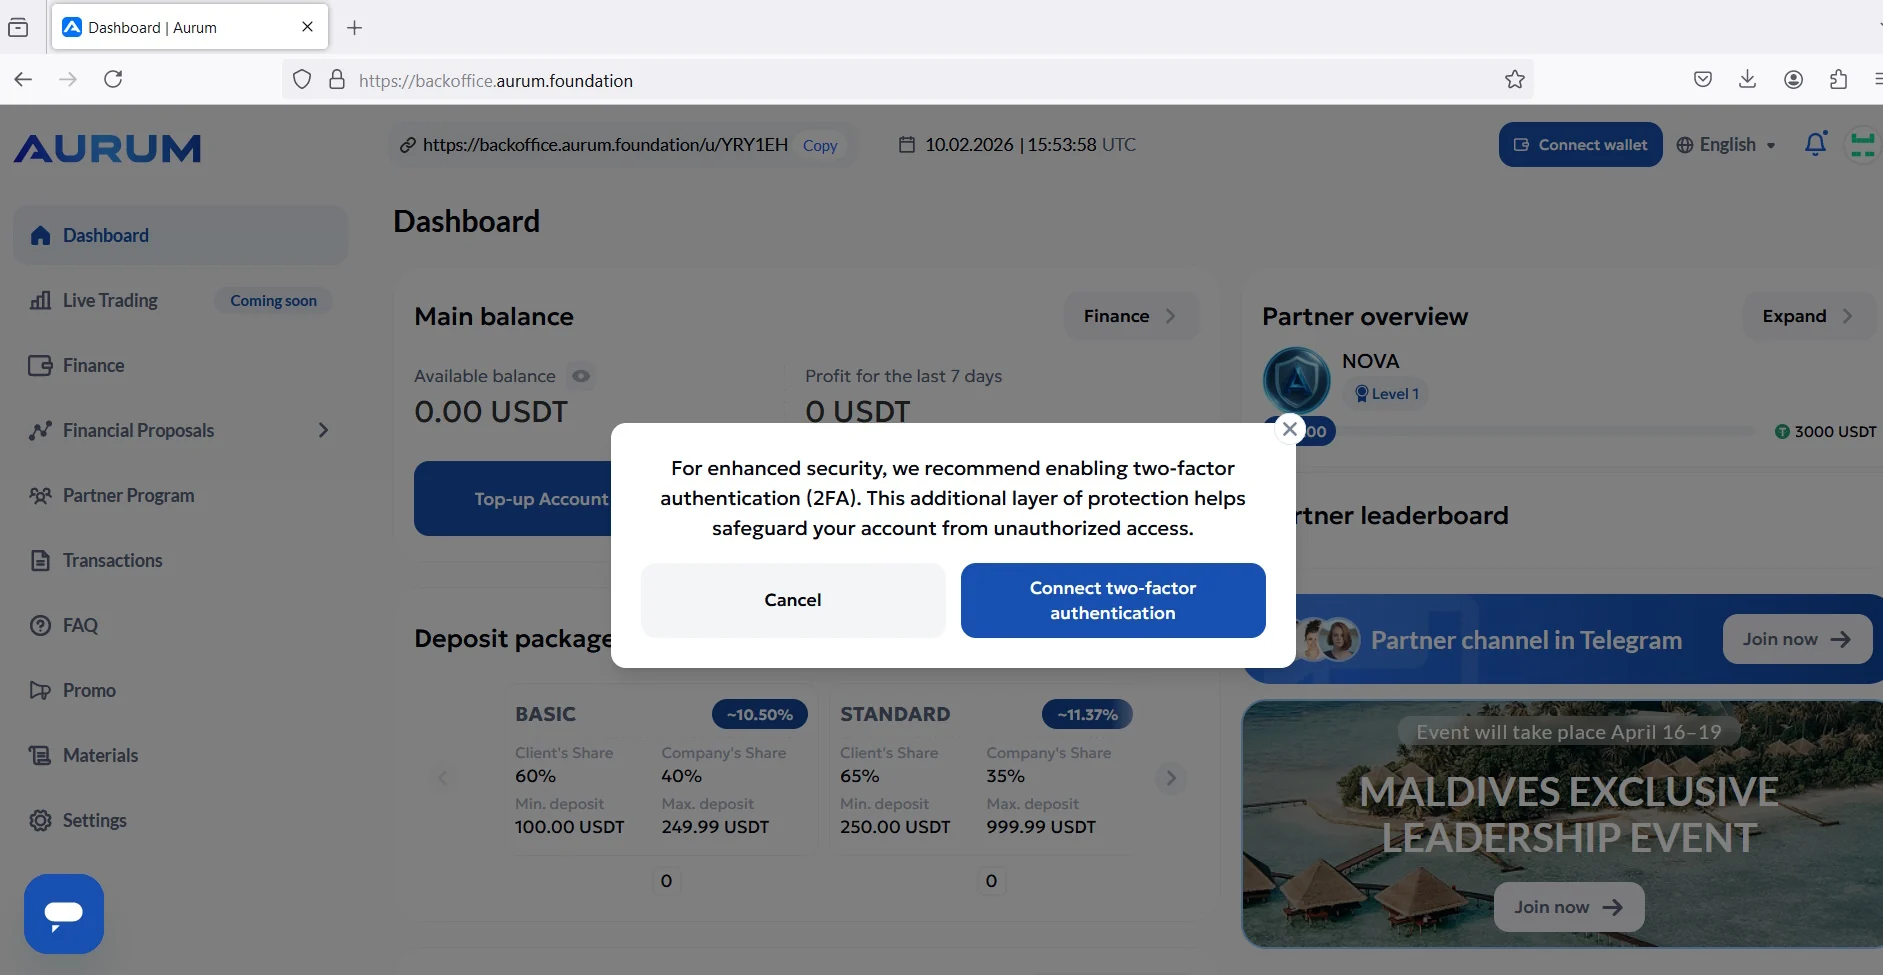Open the notifications bell
The width and height of the screenshot is (1883, 975).
click(1816, 145)
